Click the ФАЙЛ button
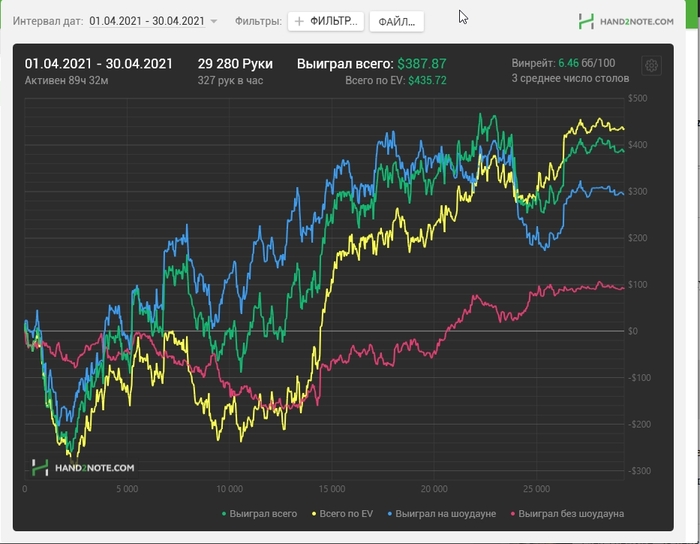Viewport: 700px width, 544px height. pos(396,21)
